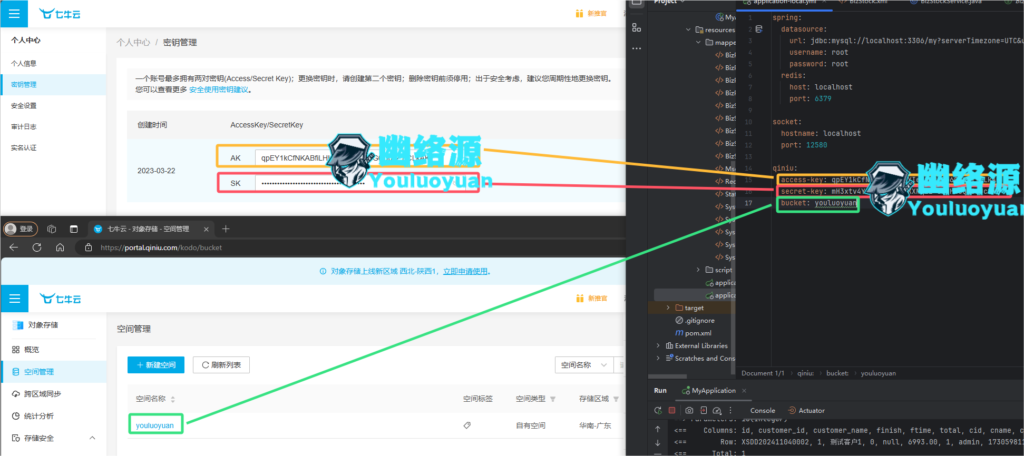Click 新建空间 button
Screen dimensions: 1024x456
click(x=156, y=365)
